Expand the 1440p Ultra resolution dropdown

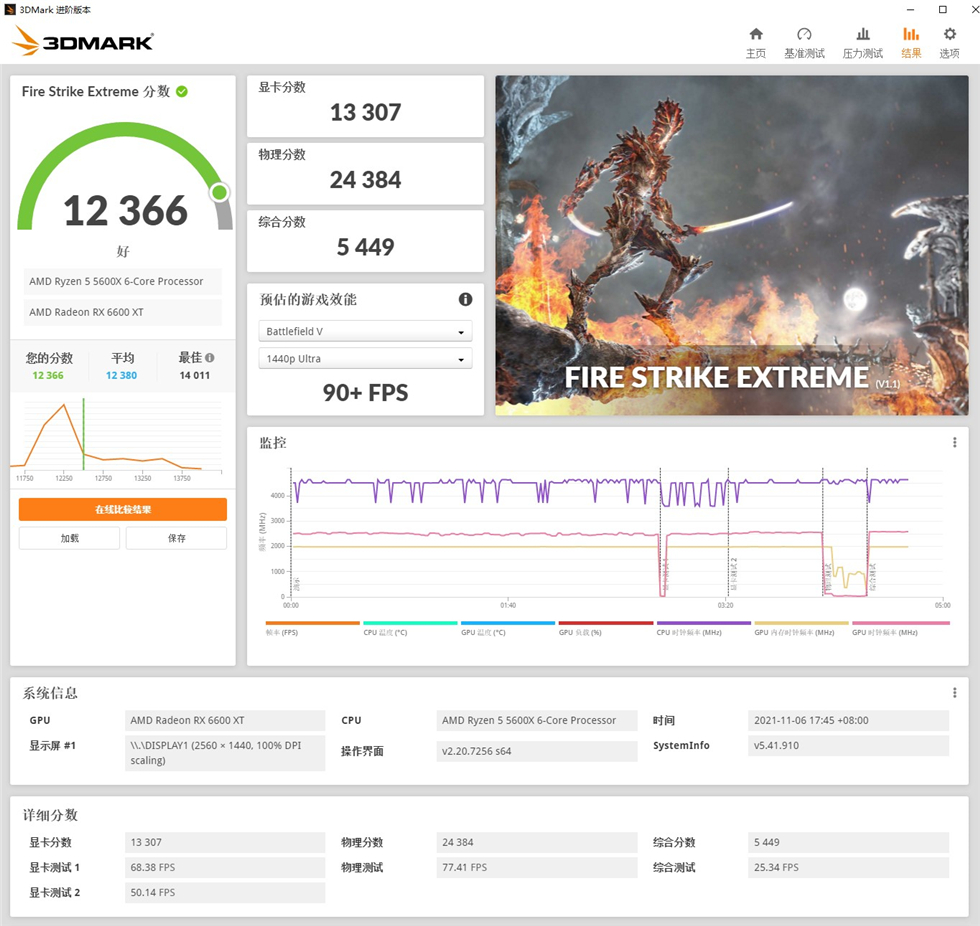(x=365, y=359)
